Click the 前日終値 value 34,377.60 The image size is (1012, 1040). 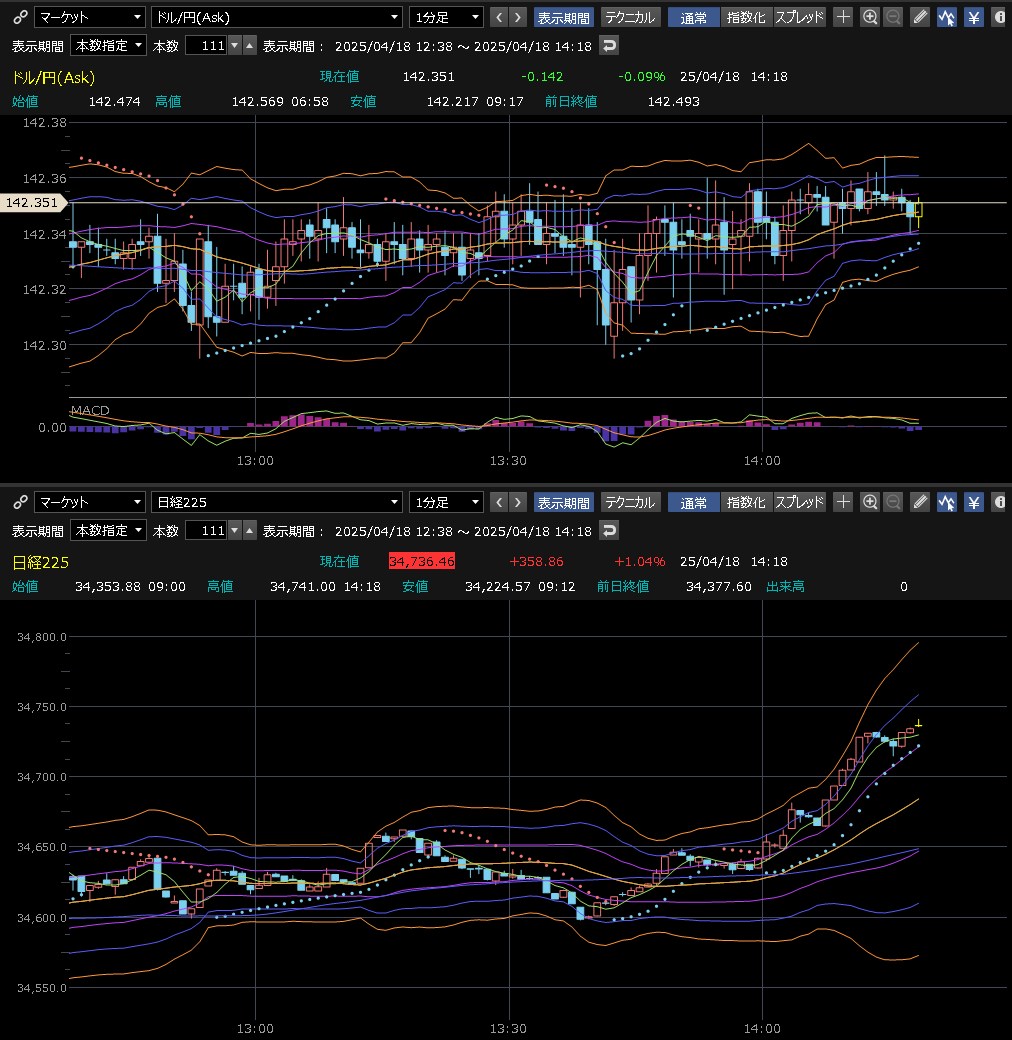click(x=719, y=586)
